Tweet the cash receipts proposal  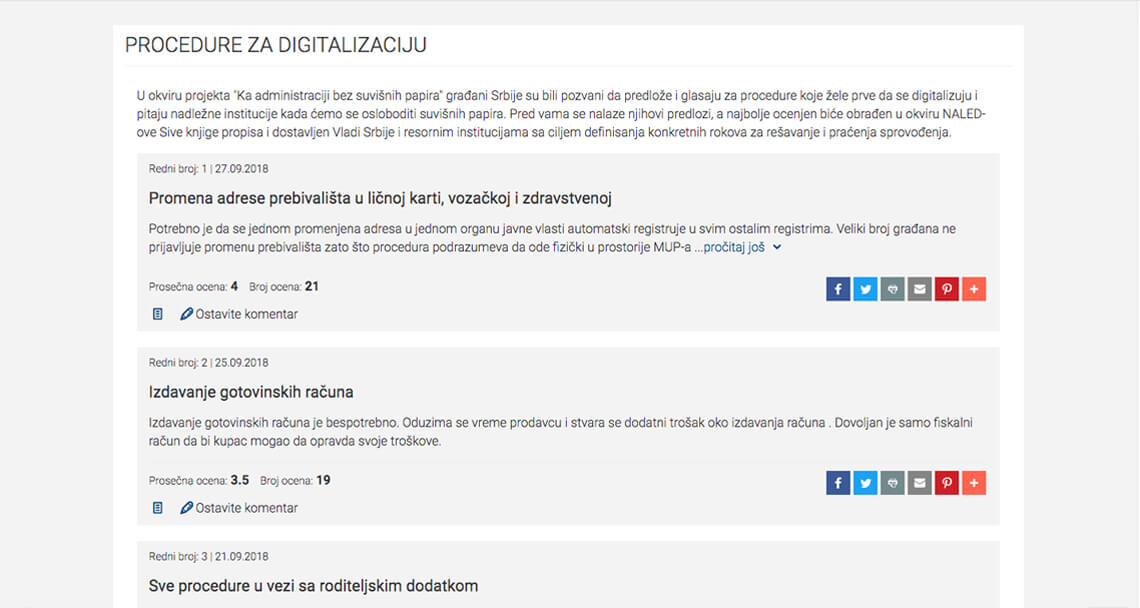[x=865, y=483]
